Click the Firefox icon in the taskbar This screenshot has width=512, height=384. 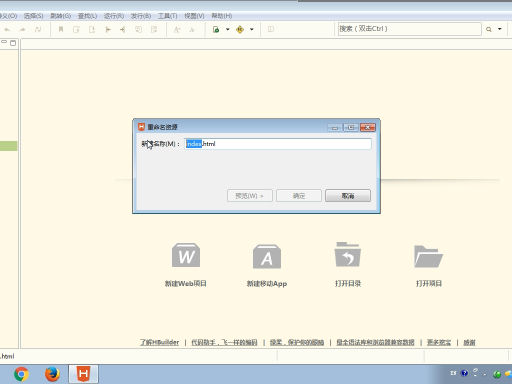[52, 374]
